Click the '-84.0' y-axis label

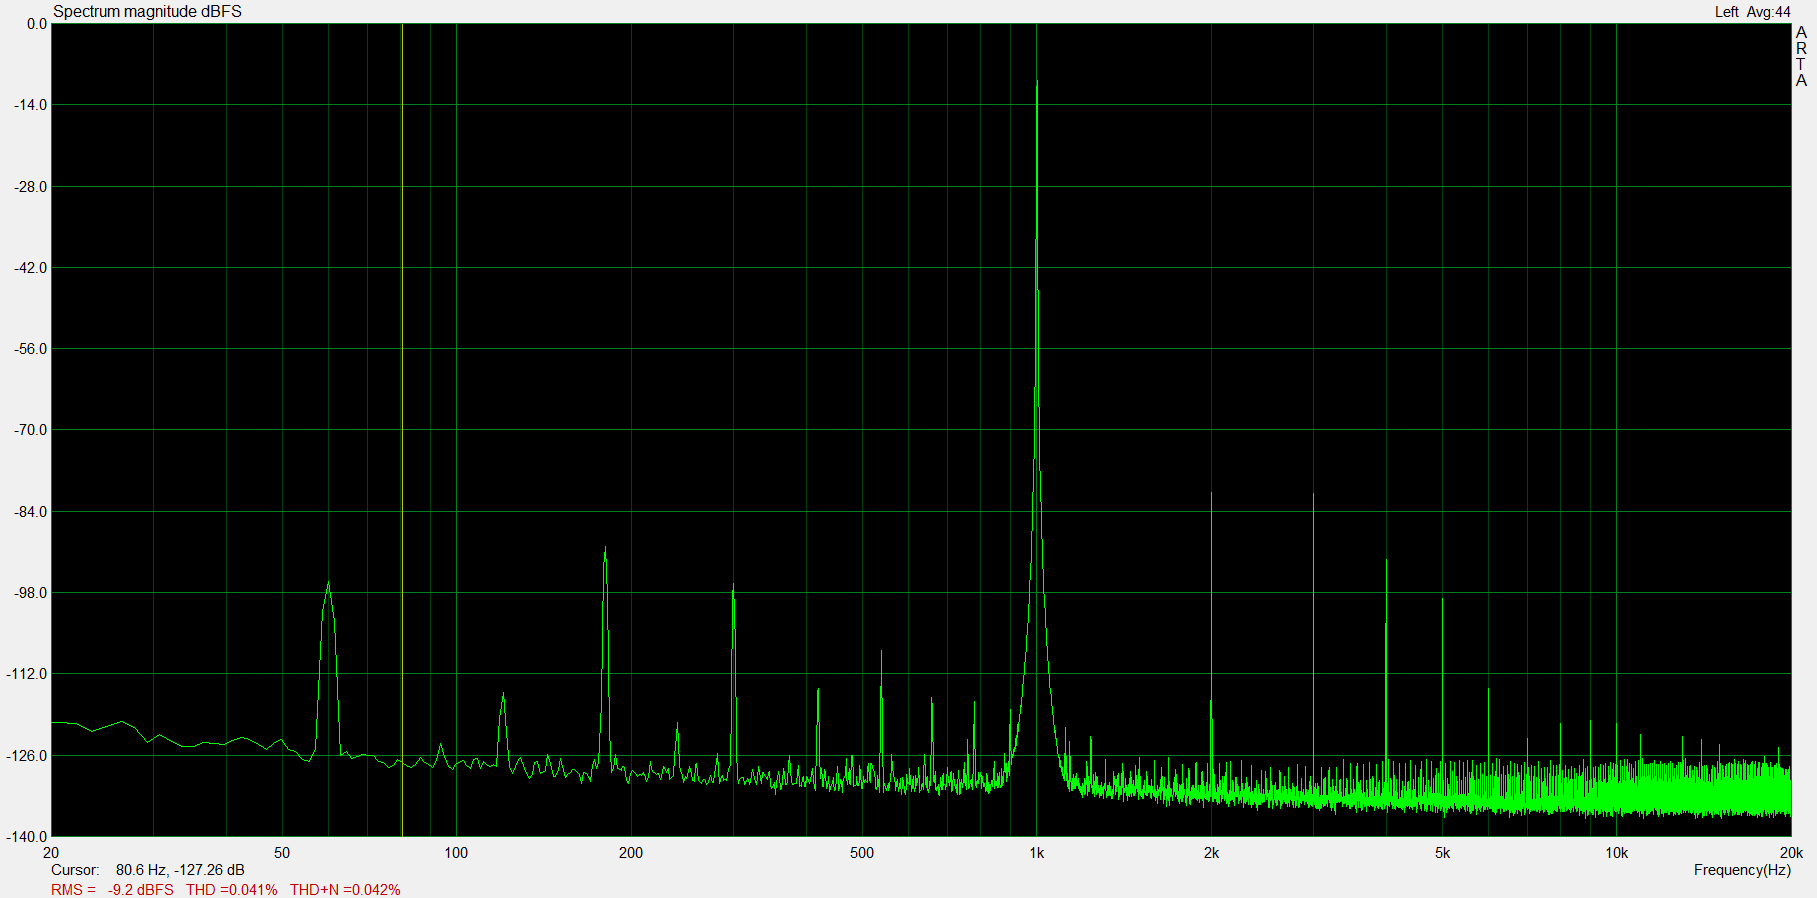[x=30, y=512]
